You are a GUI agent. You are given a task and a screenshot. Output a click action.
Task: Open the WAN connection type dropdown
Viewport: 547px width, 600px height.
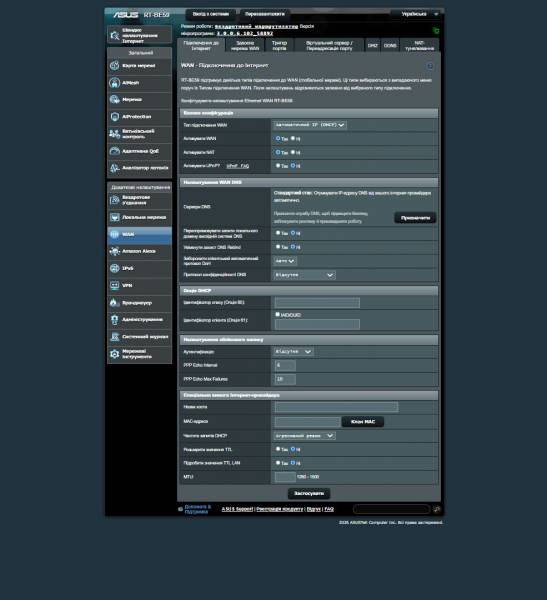coord(310,125)
